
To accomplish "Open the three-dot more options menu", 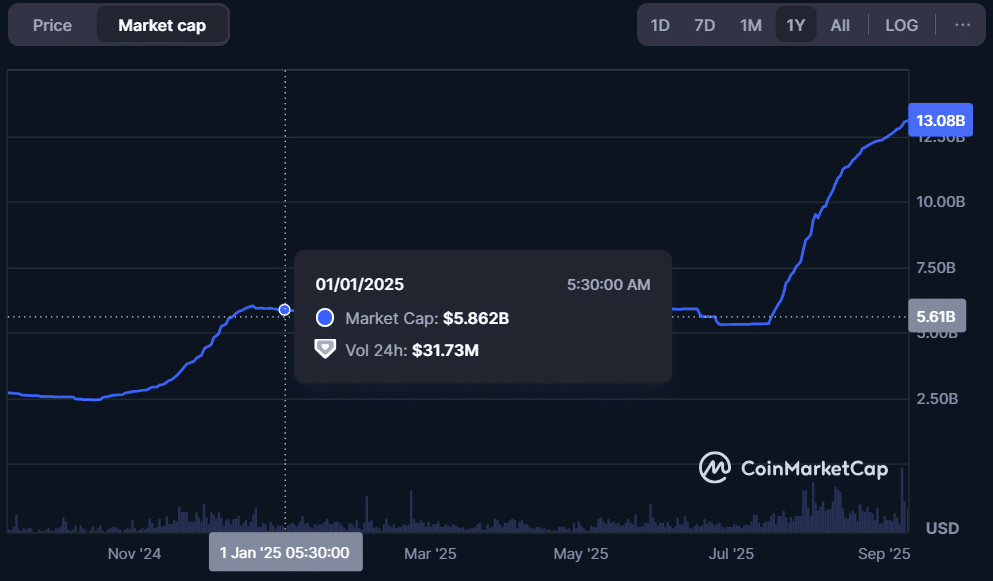I will click(962, 25).
